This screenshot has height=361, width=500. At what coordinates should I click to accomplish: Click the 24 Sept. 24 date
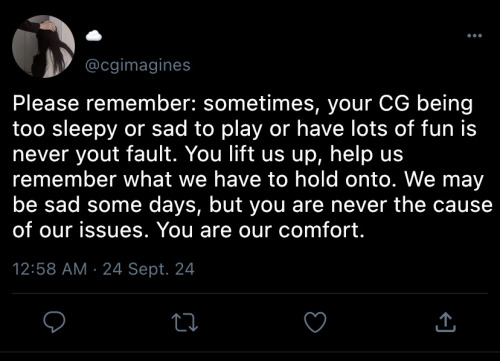[x=148, y=269]
